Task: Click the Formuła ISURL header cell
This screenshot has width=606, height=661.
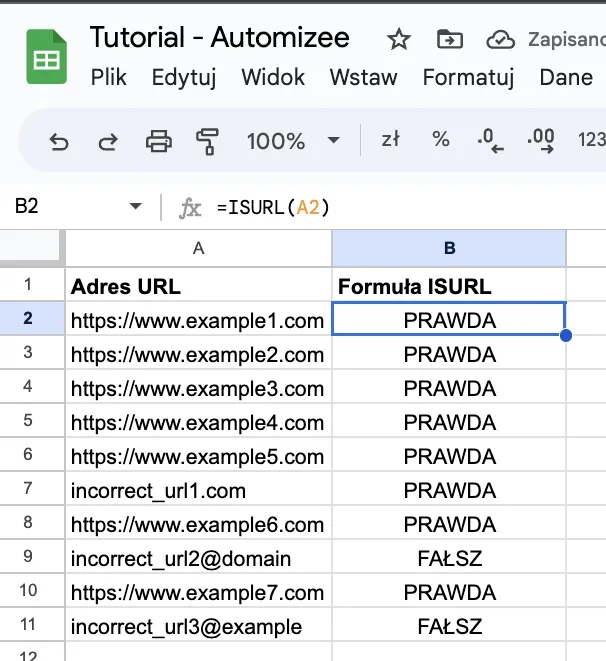Action: pyautogui.click(x=449, y=286)
